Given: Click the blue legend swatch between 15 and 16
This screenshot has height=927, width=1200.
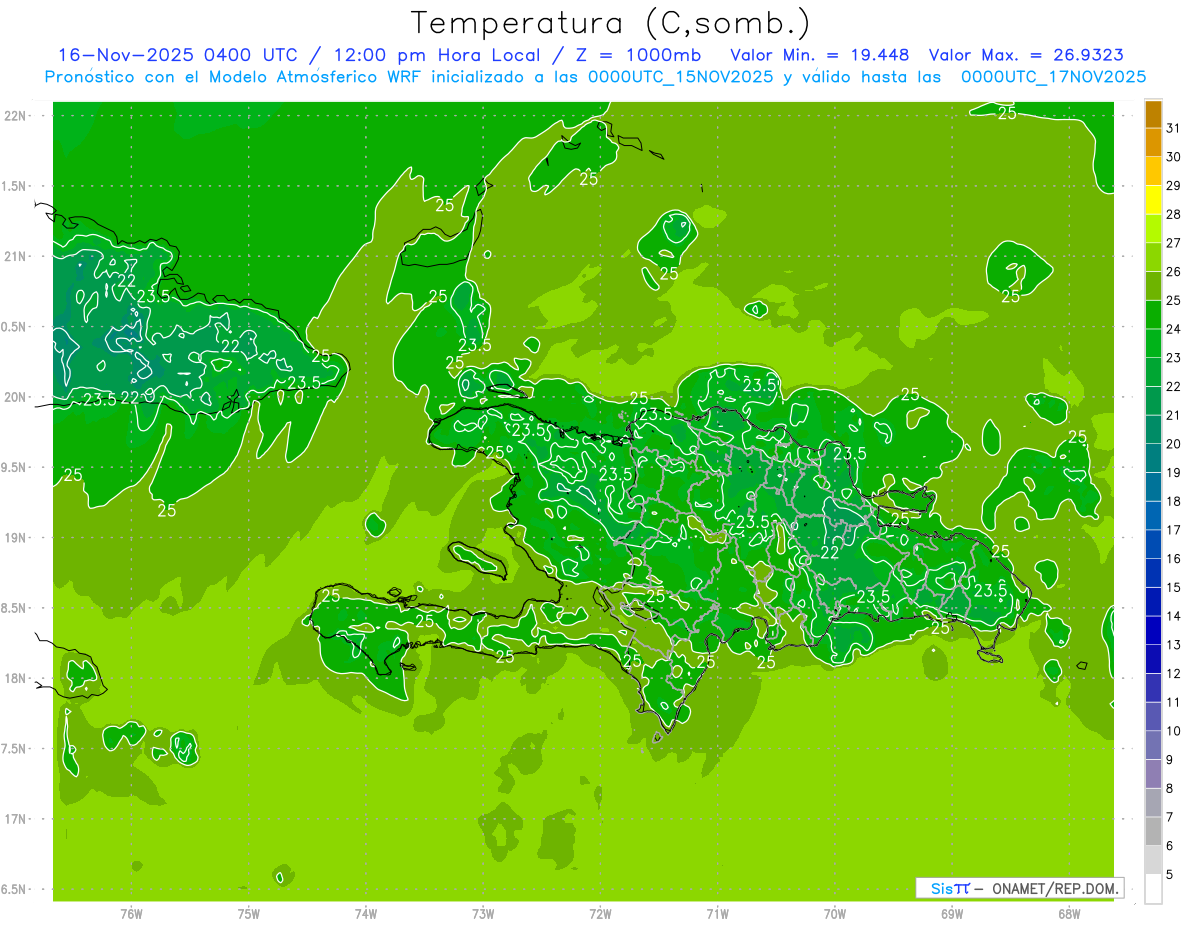Looking at the screenshot, I should [x=1153, y=574].
